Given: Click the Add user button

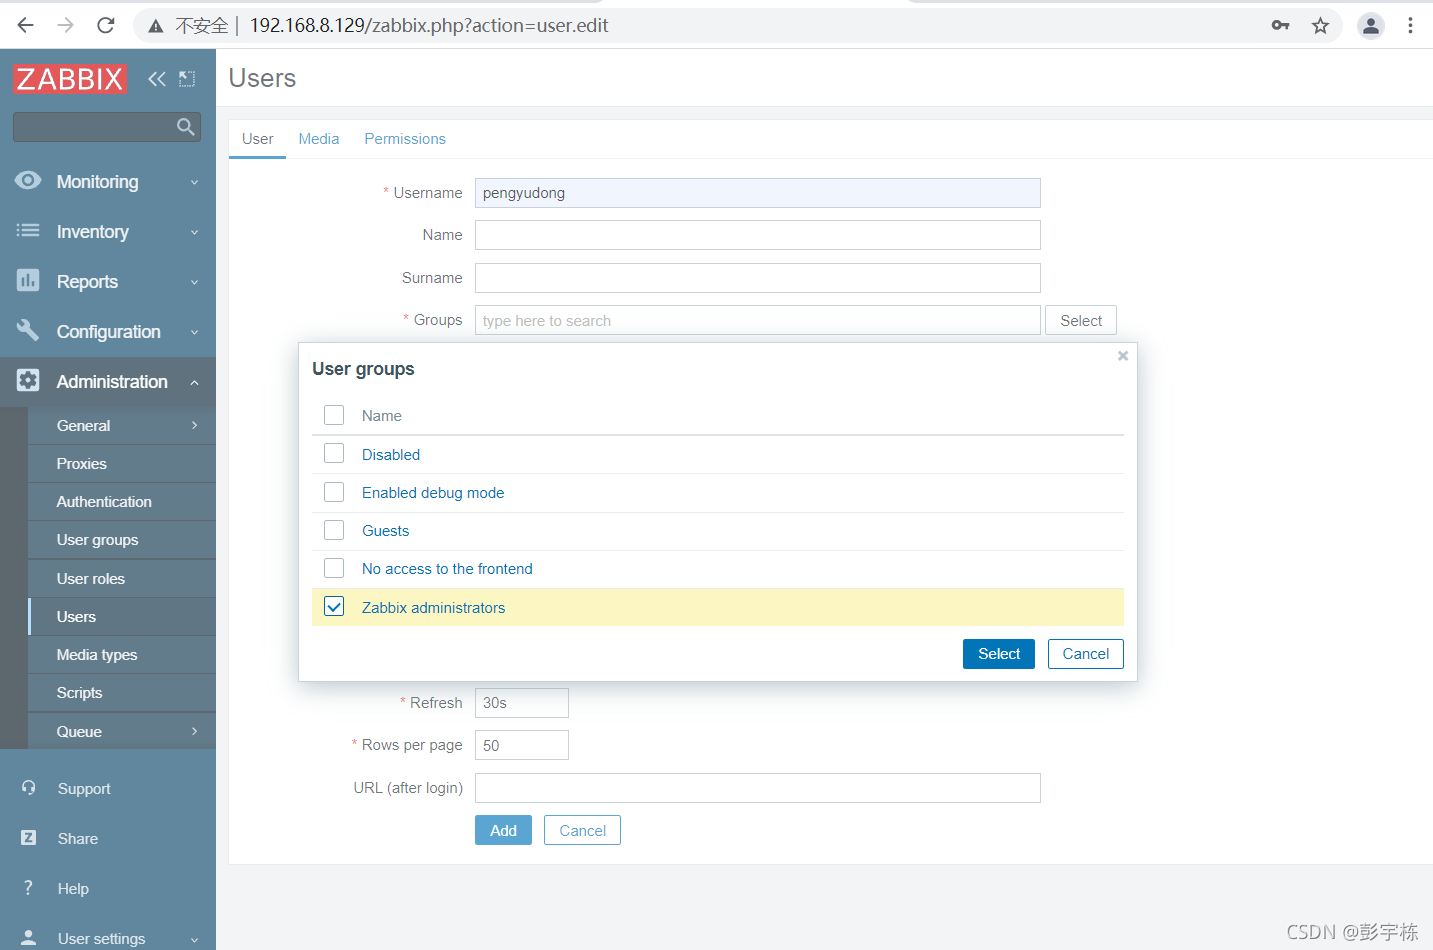Looking at the screenshot, I should [x=503, y=830].
